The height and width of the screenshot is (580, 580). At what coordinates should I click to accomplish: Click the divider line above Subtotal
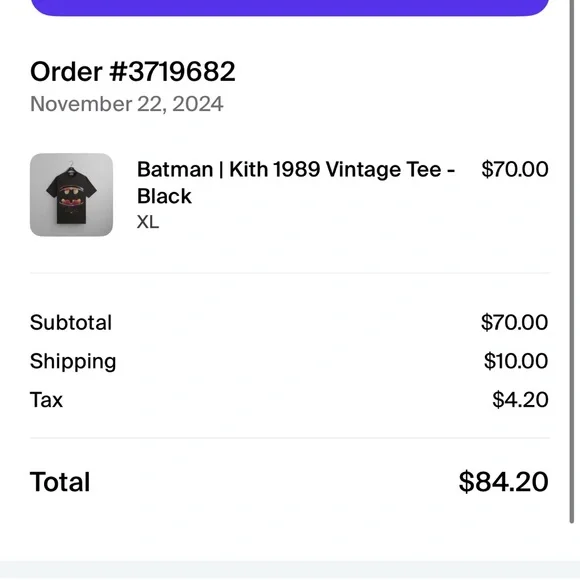point(290,273)
